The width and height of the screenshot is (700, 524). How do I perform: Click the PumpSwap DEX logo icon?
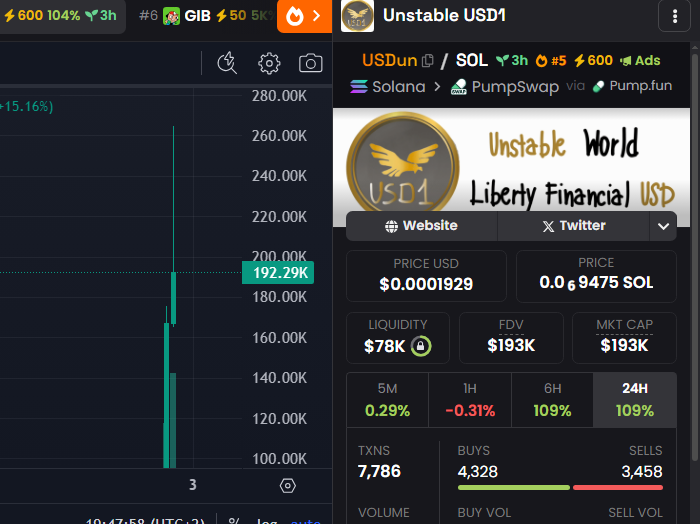tap(458, 86)
